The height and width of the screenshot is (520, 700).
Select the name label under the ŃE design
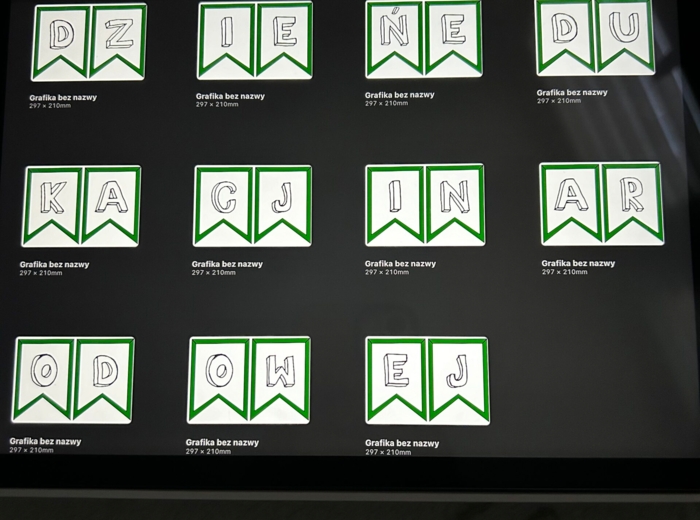pos(399,95)
